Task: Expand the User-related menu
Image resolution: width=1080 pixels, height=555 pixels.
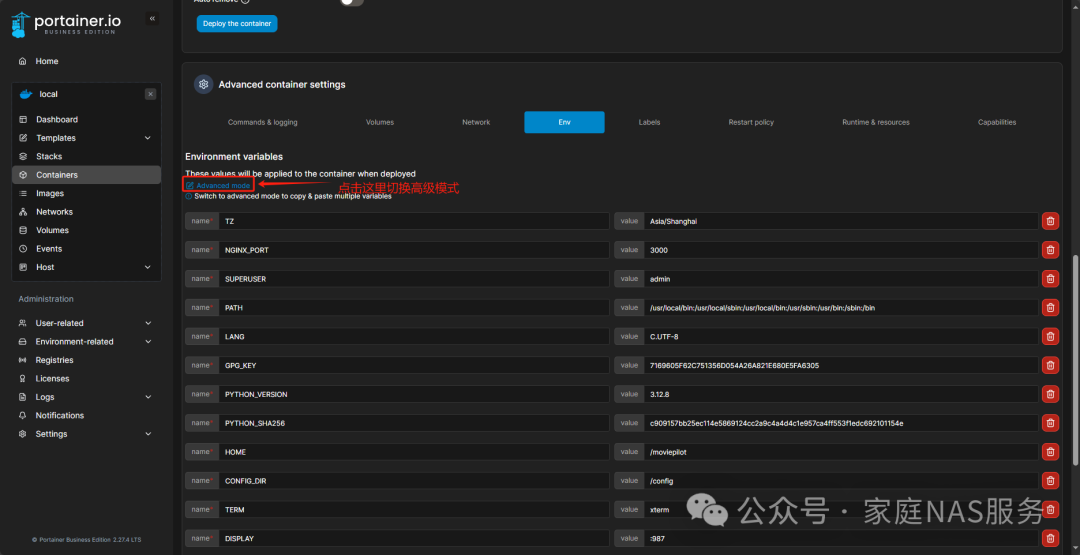Action: [x=148, y=324]
